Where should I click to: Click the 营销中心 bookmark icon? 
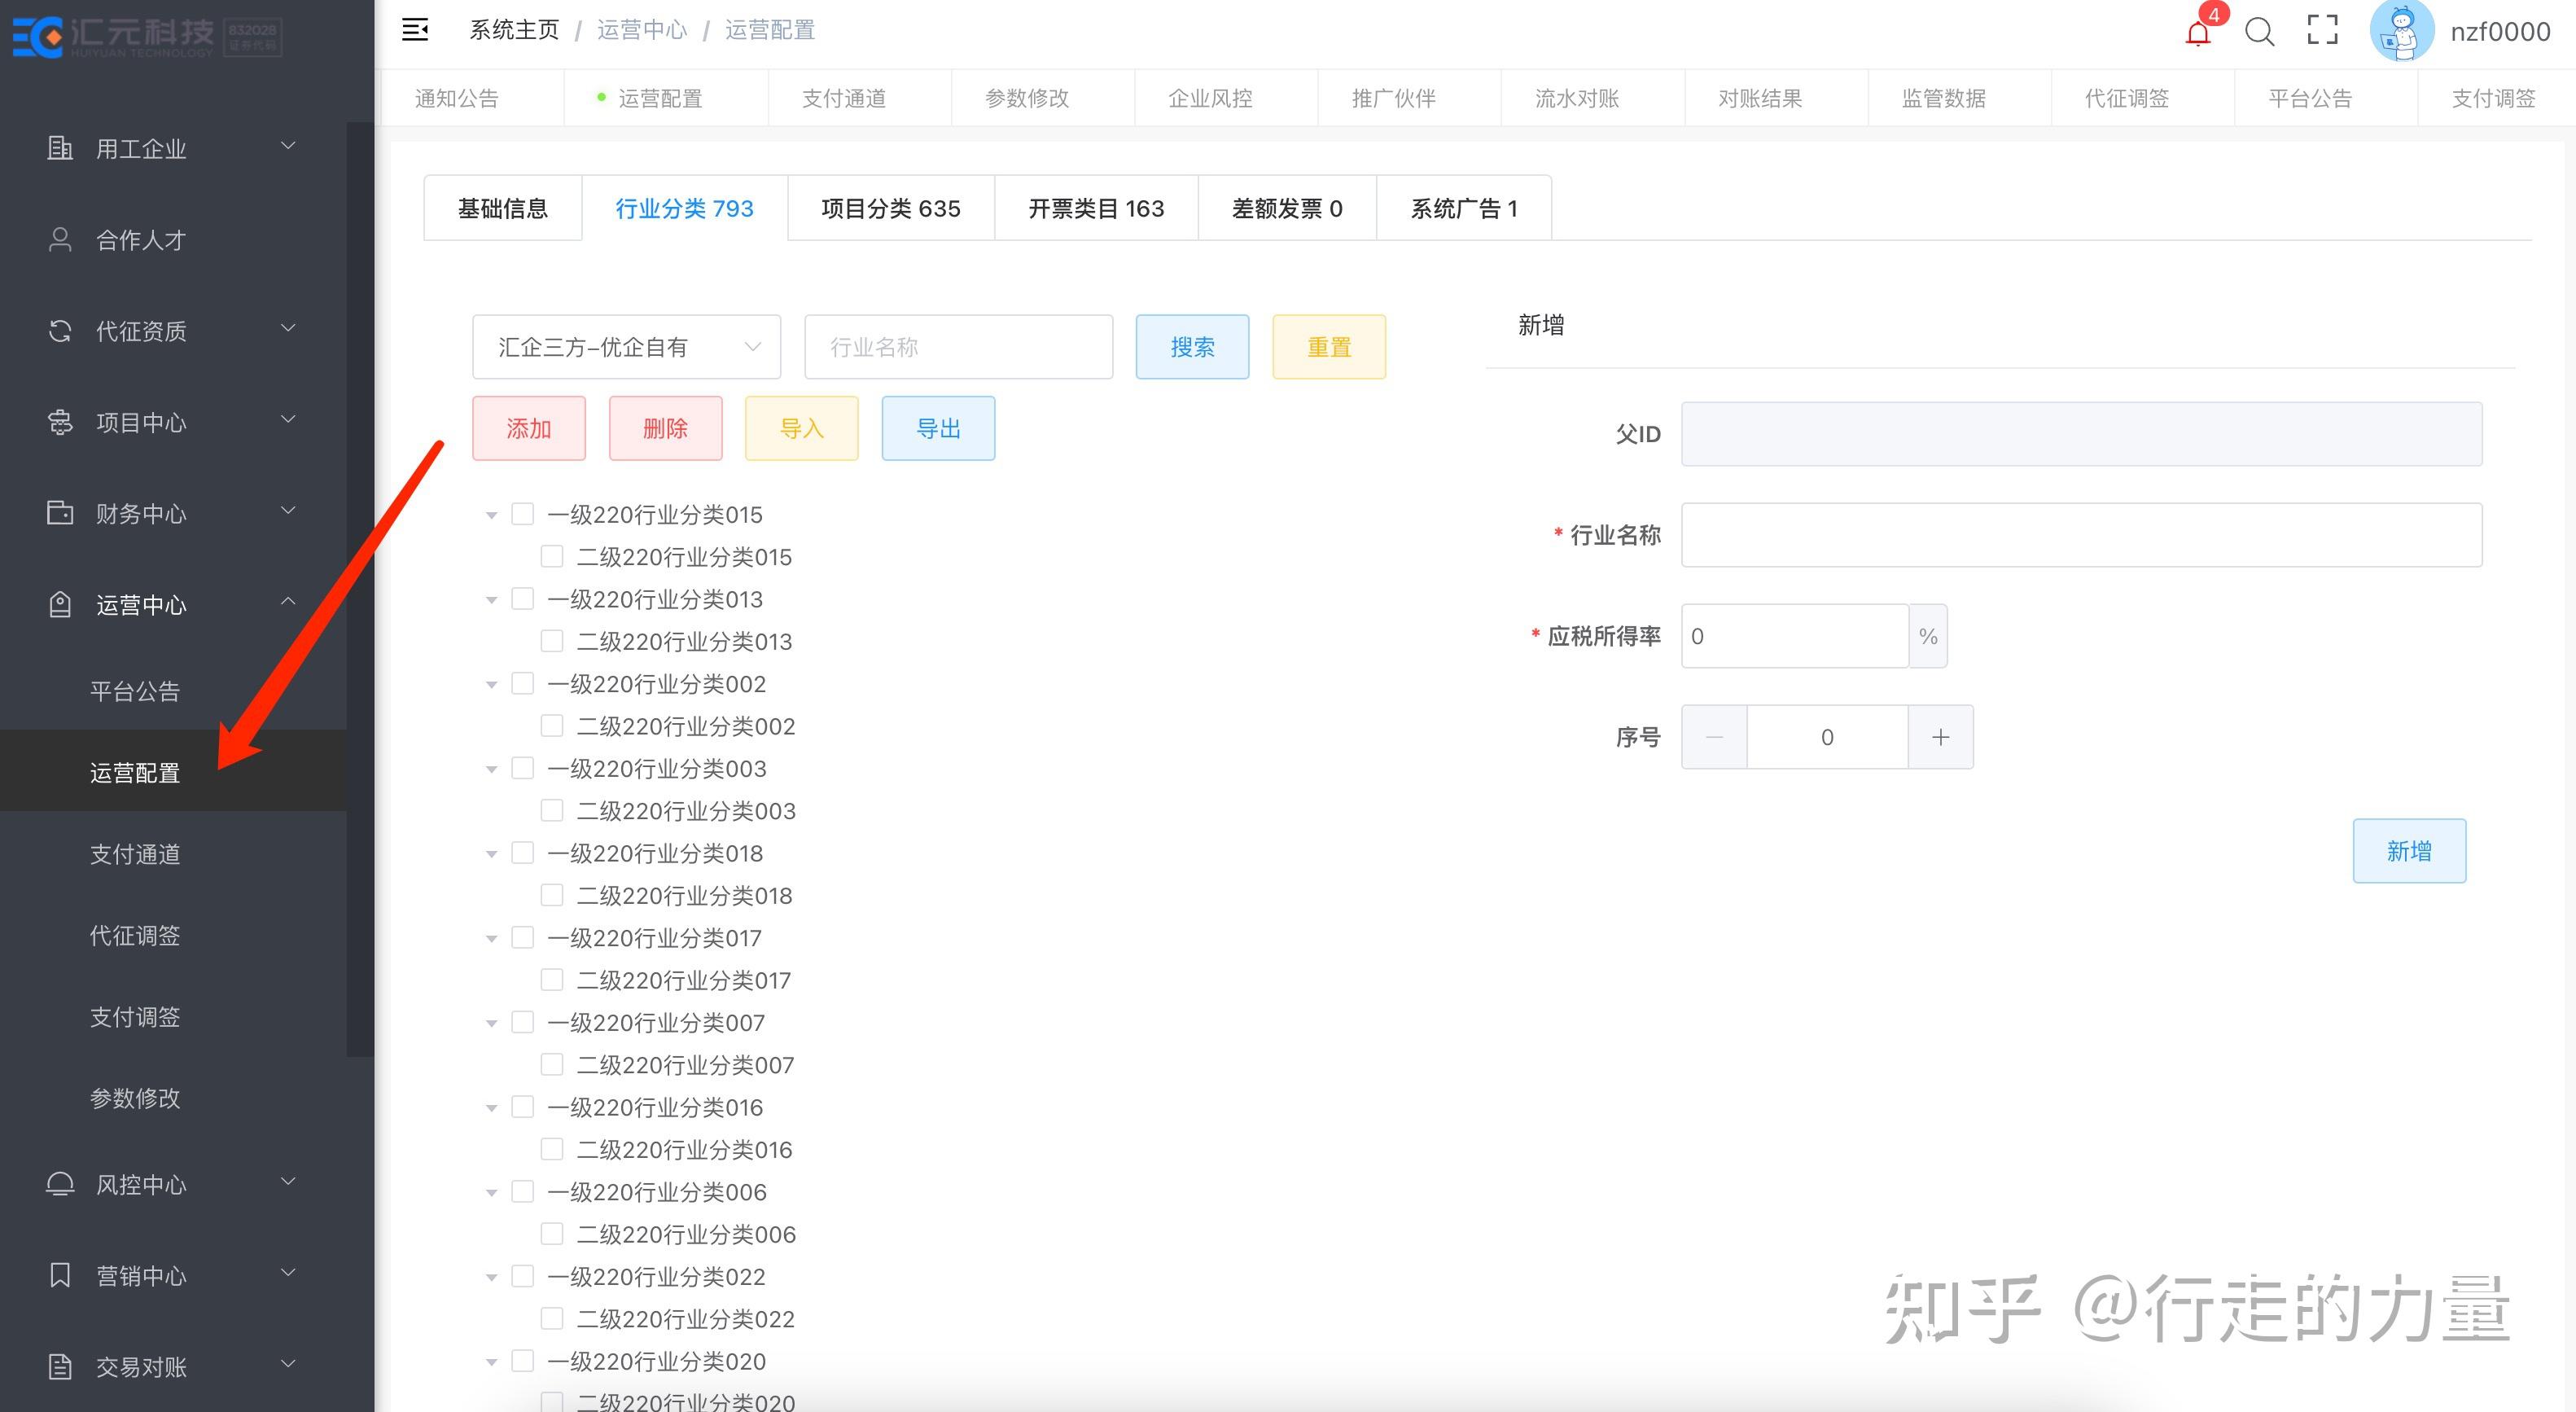pyautogui.click(x=60, y=1276)
